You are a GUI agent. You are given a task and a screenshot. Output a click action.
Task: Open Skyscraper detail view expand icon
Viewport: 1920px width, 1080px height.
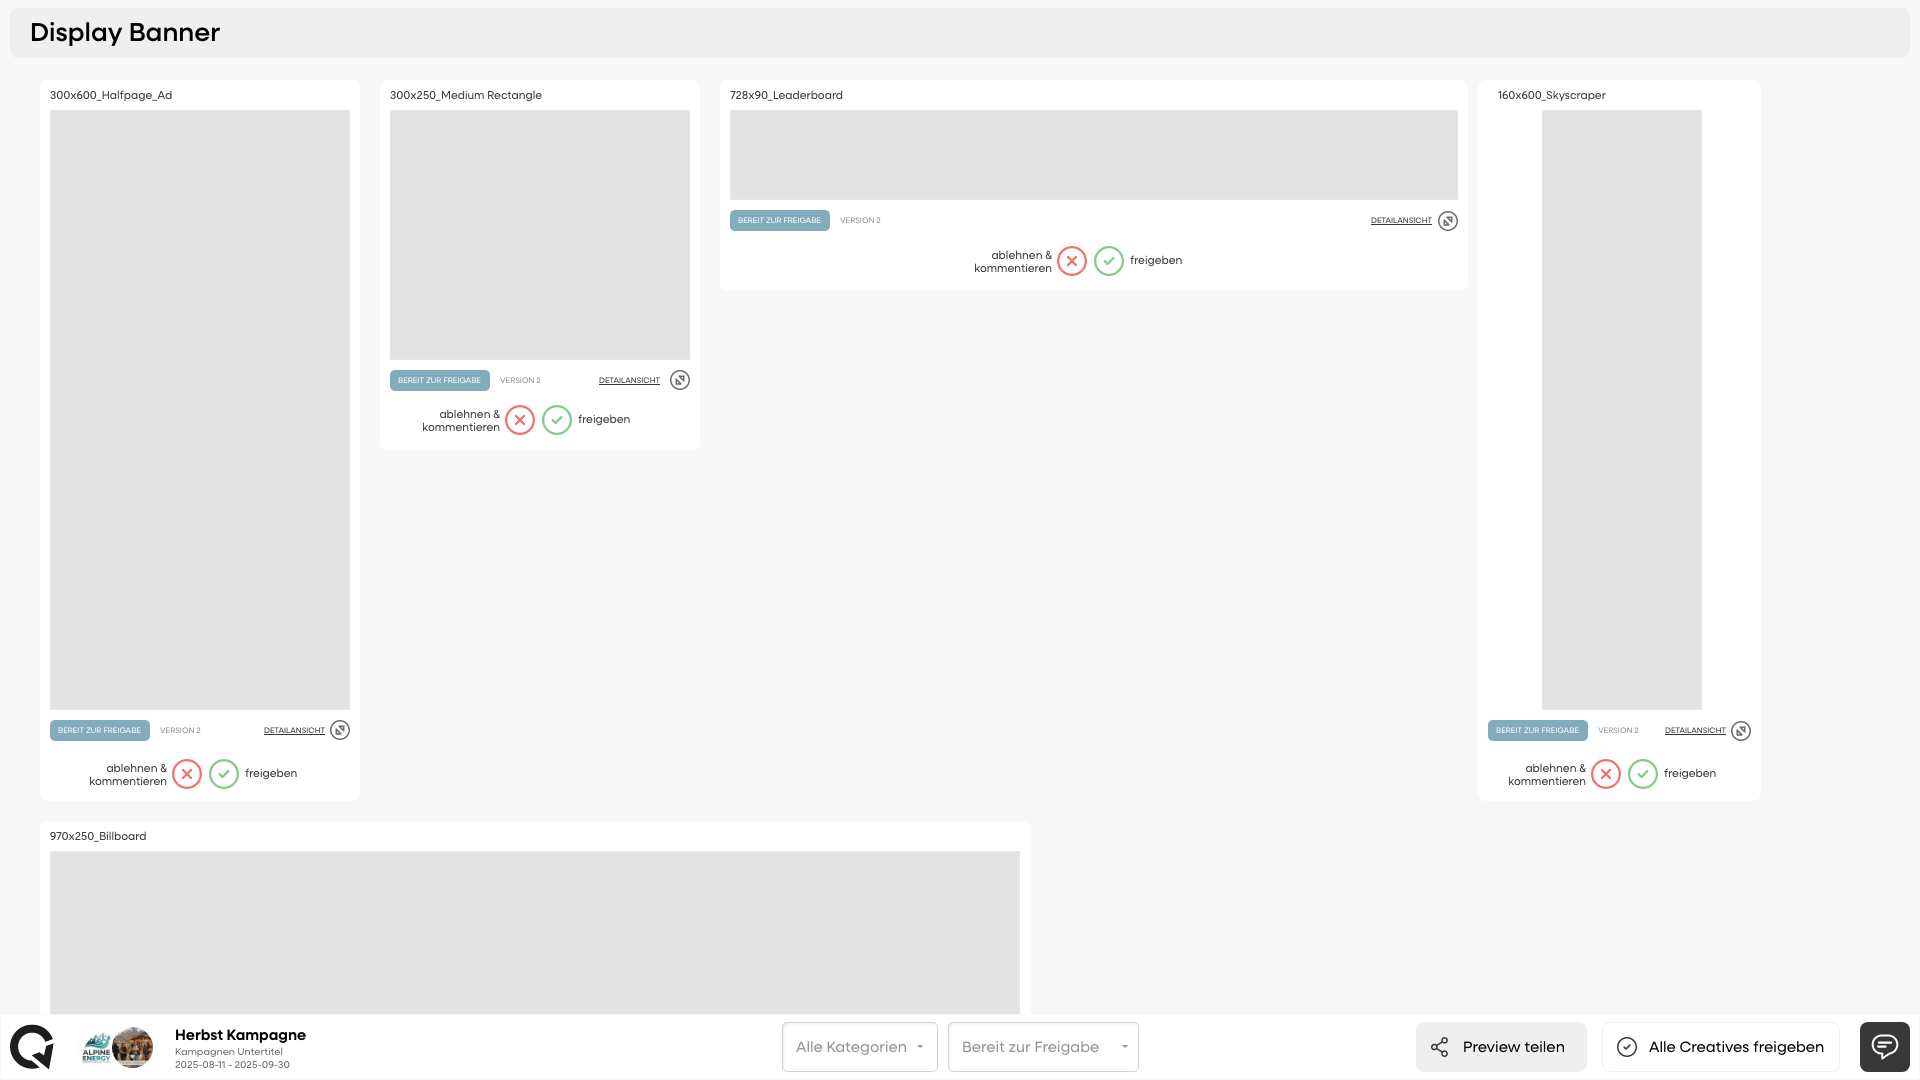[x=1741, y=731]
